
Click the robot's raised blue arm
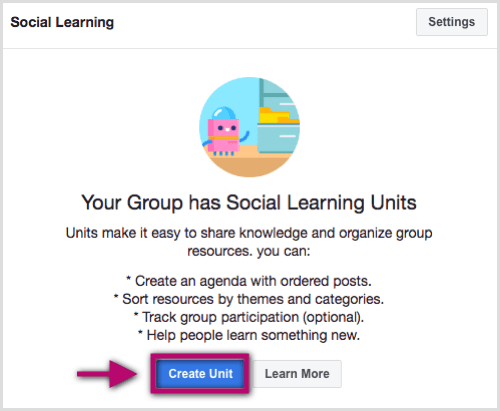(245, 137)
